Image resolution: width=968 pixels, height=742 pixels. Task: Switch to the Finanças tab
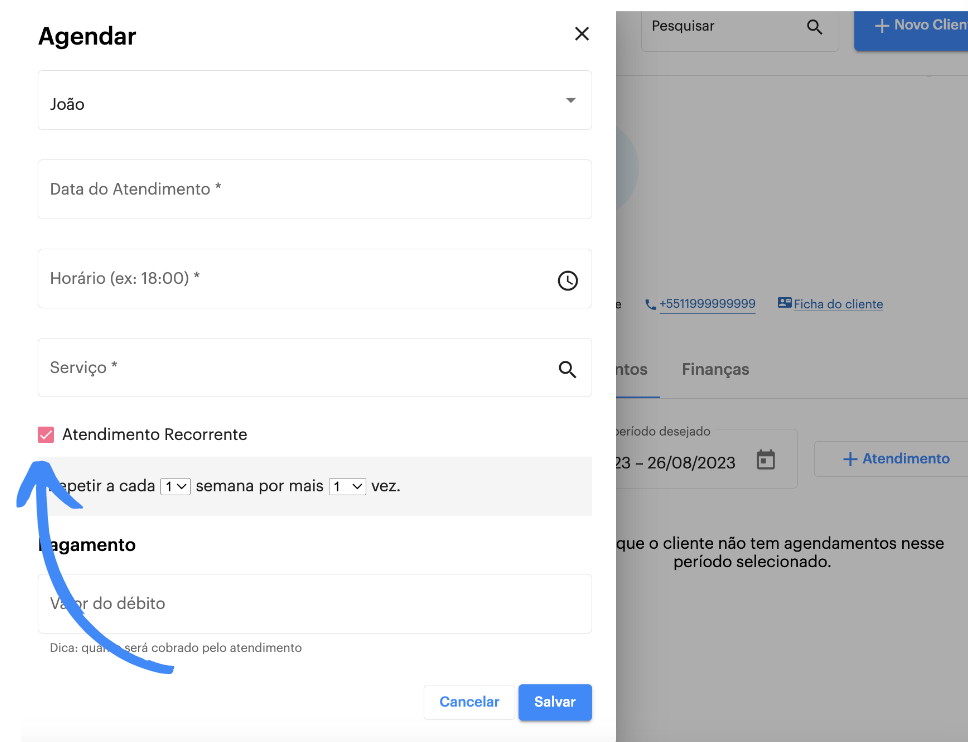[715, 369]
